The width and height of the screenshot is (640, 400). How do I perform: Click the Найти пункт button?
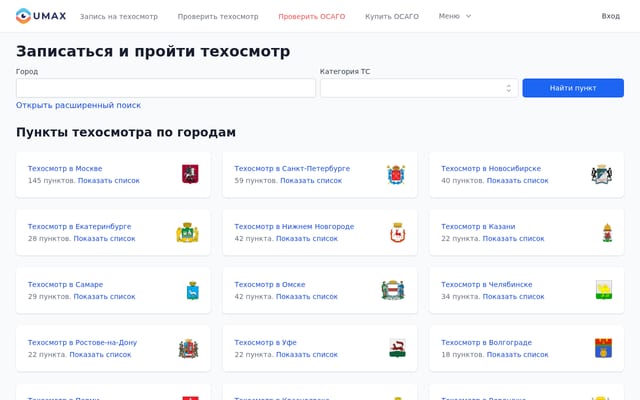tap(573, 88)
